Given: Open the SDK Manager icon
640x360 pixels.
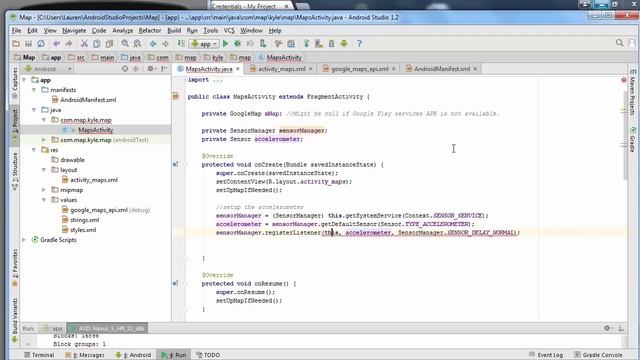Looking at the screenshot, I should click(x=331, y=44).
